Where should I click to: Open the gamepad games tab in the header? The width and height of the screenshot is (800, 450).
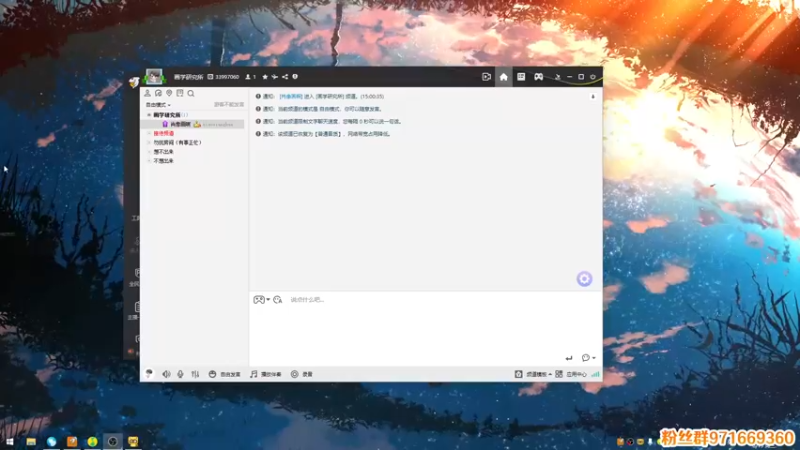(x=539, y=77)
